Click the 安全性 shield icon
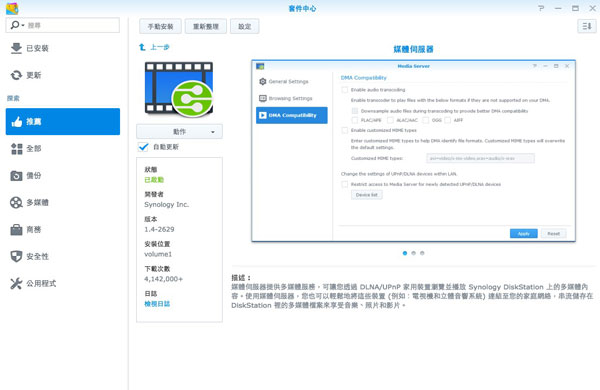The width and height of the screenshot is (600, 390). (16, 256)
